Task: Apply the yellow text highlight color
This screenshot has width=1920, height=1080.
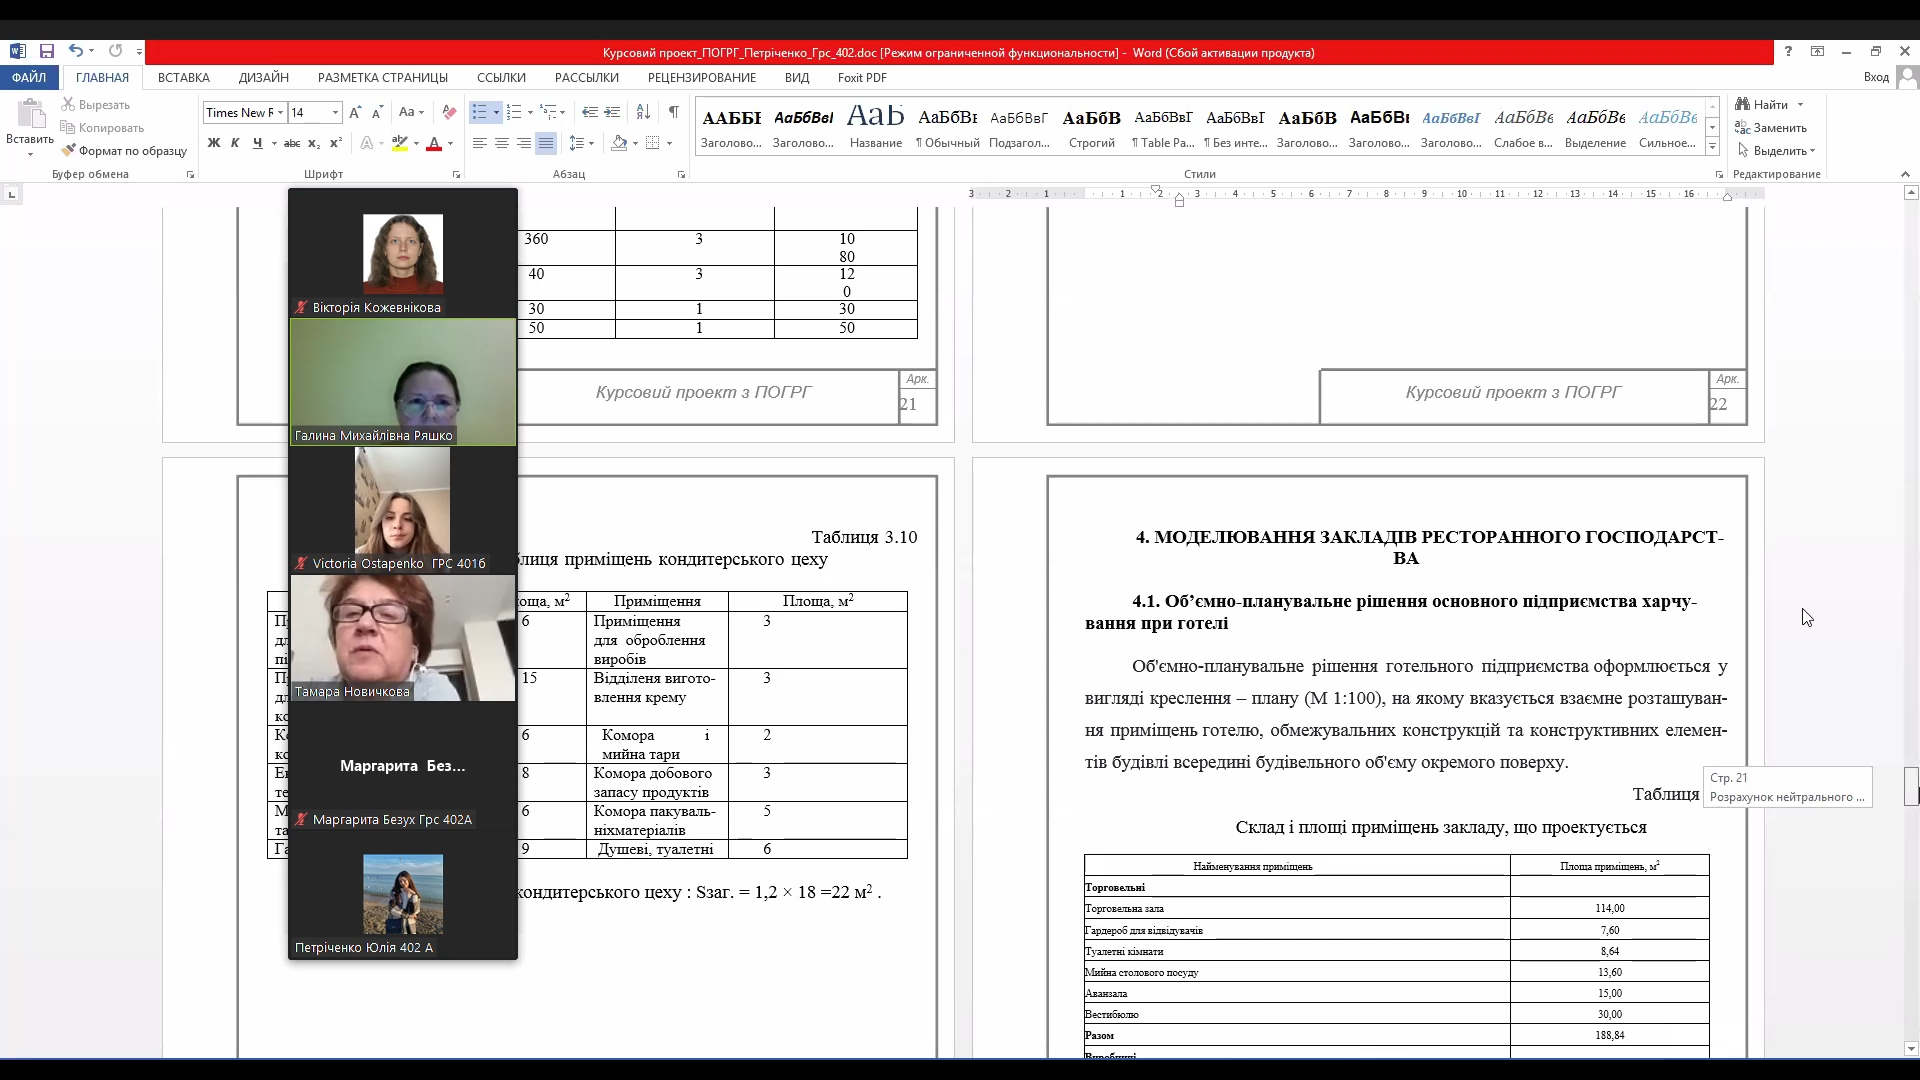Action: tap(400, 144)
